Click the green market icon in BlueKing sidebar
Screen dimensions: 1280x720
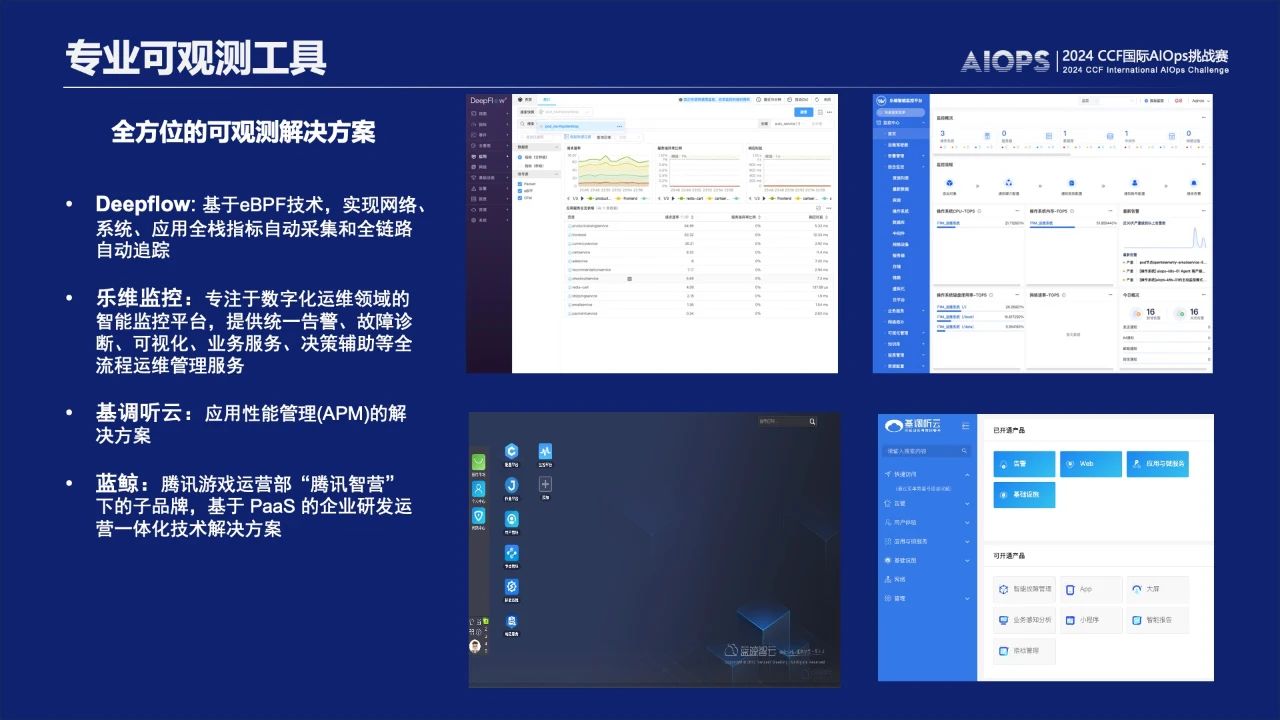point(479,461)
